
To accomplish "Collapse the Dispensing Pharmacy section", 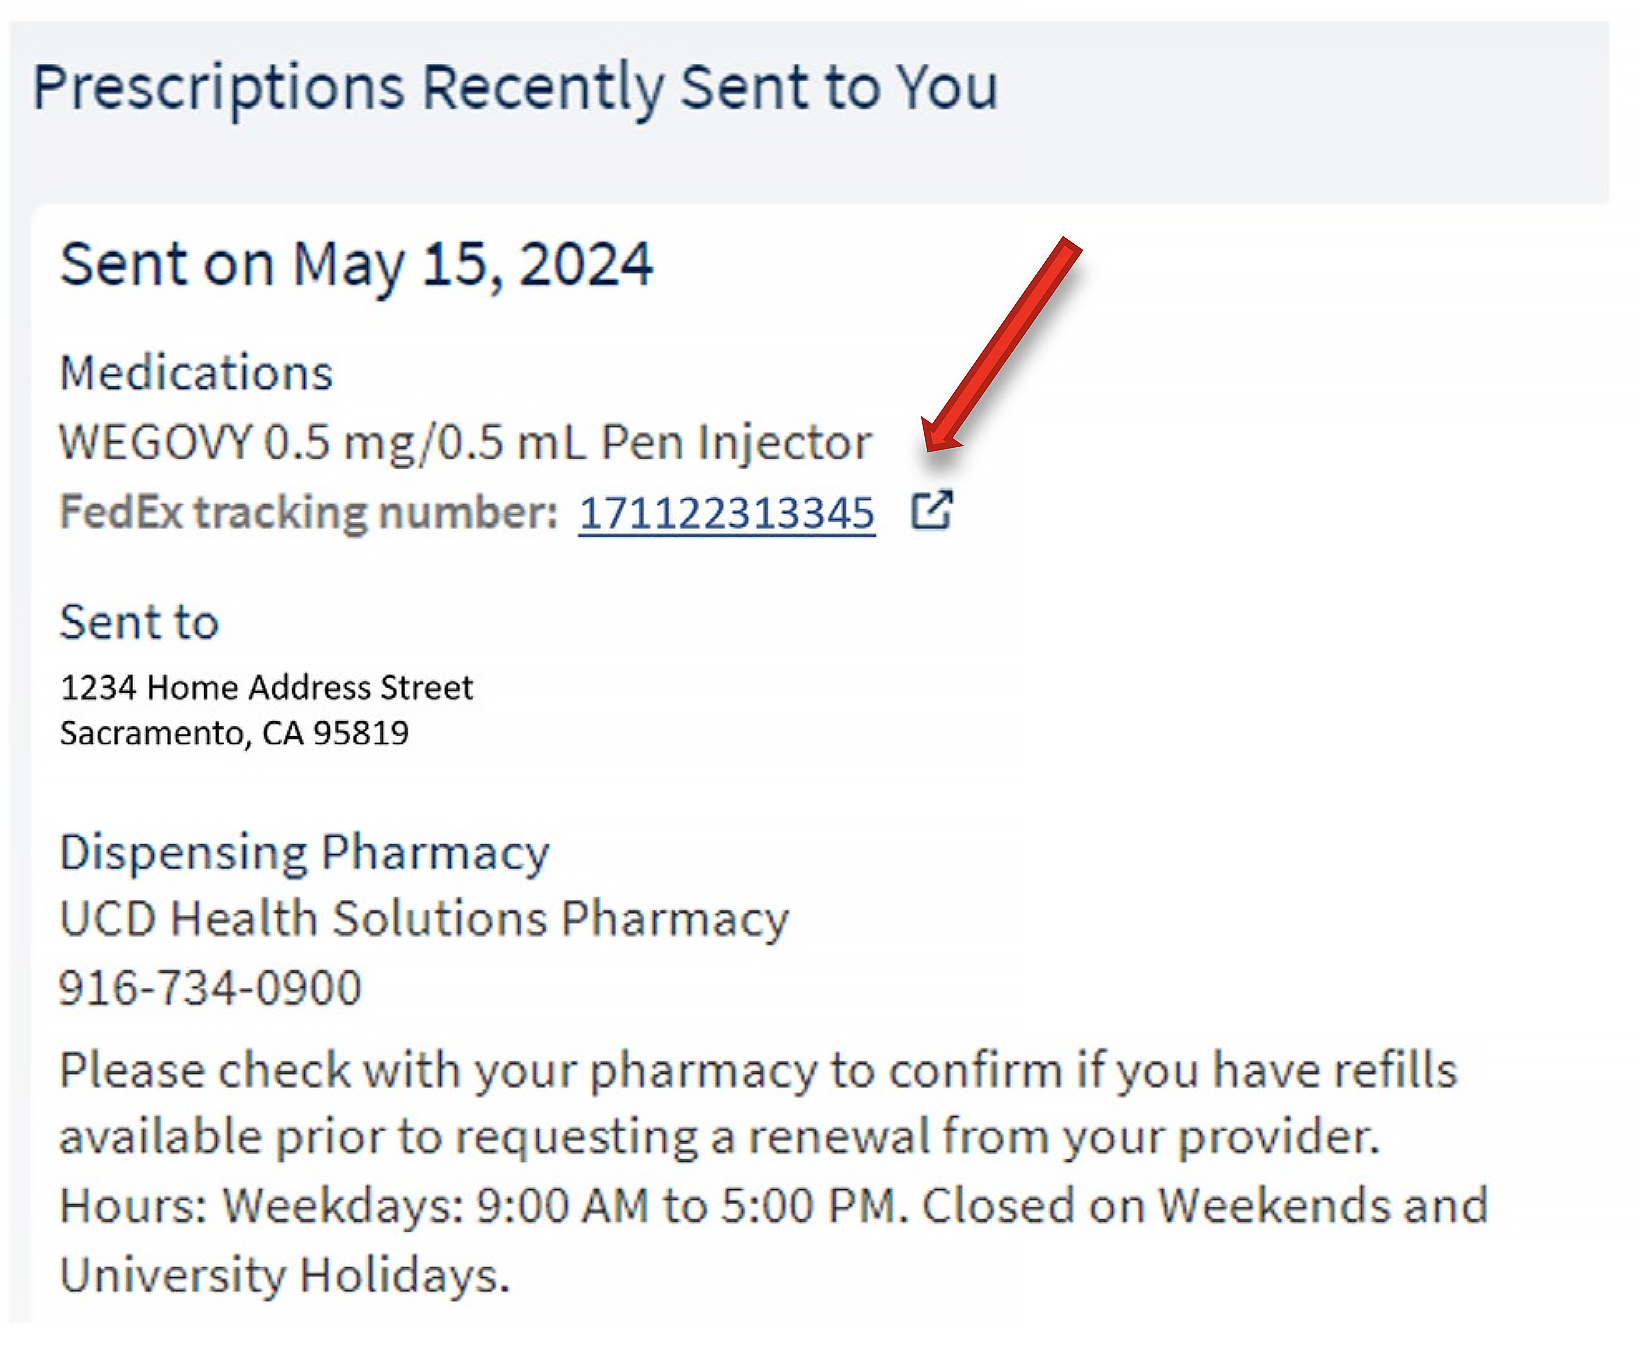I will [x=305, y=851].
